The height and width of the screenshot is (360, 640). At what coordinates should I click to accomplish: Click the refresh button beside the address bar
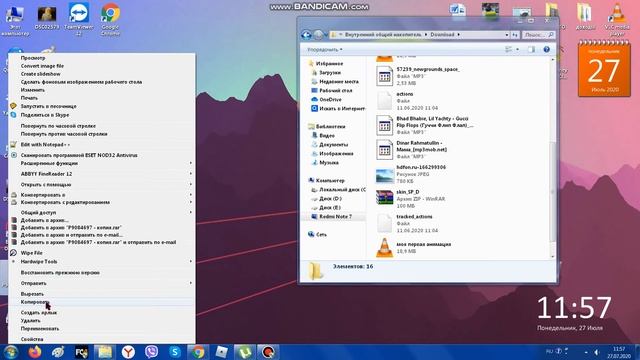(515, 35)
